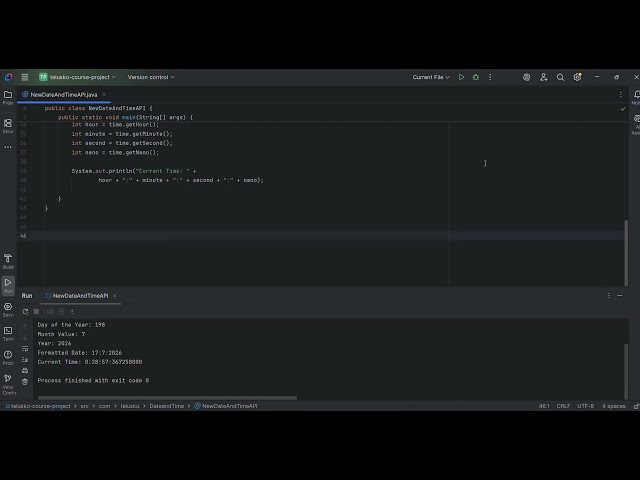
Task: Open Run panel options menu
Action: tap(609, 296)
